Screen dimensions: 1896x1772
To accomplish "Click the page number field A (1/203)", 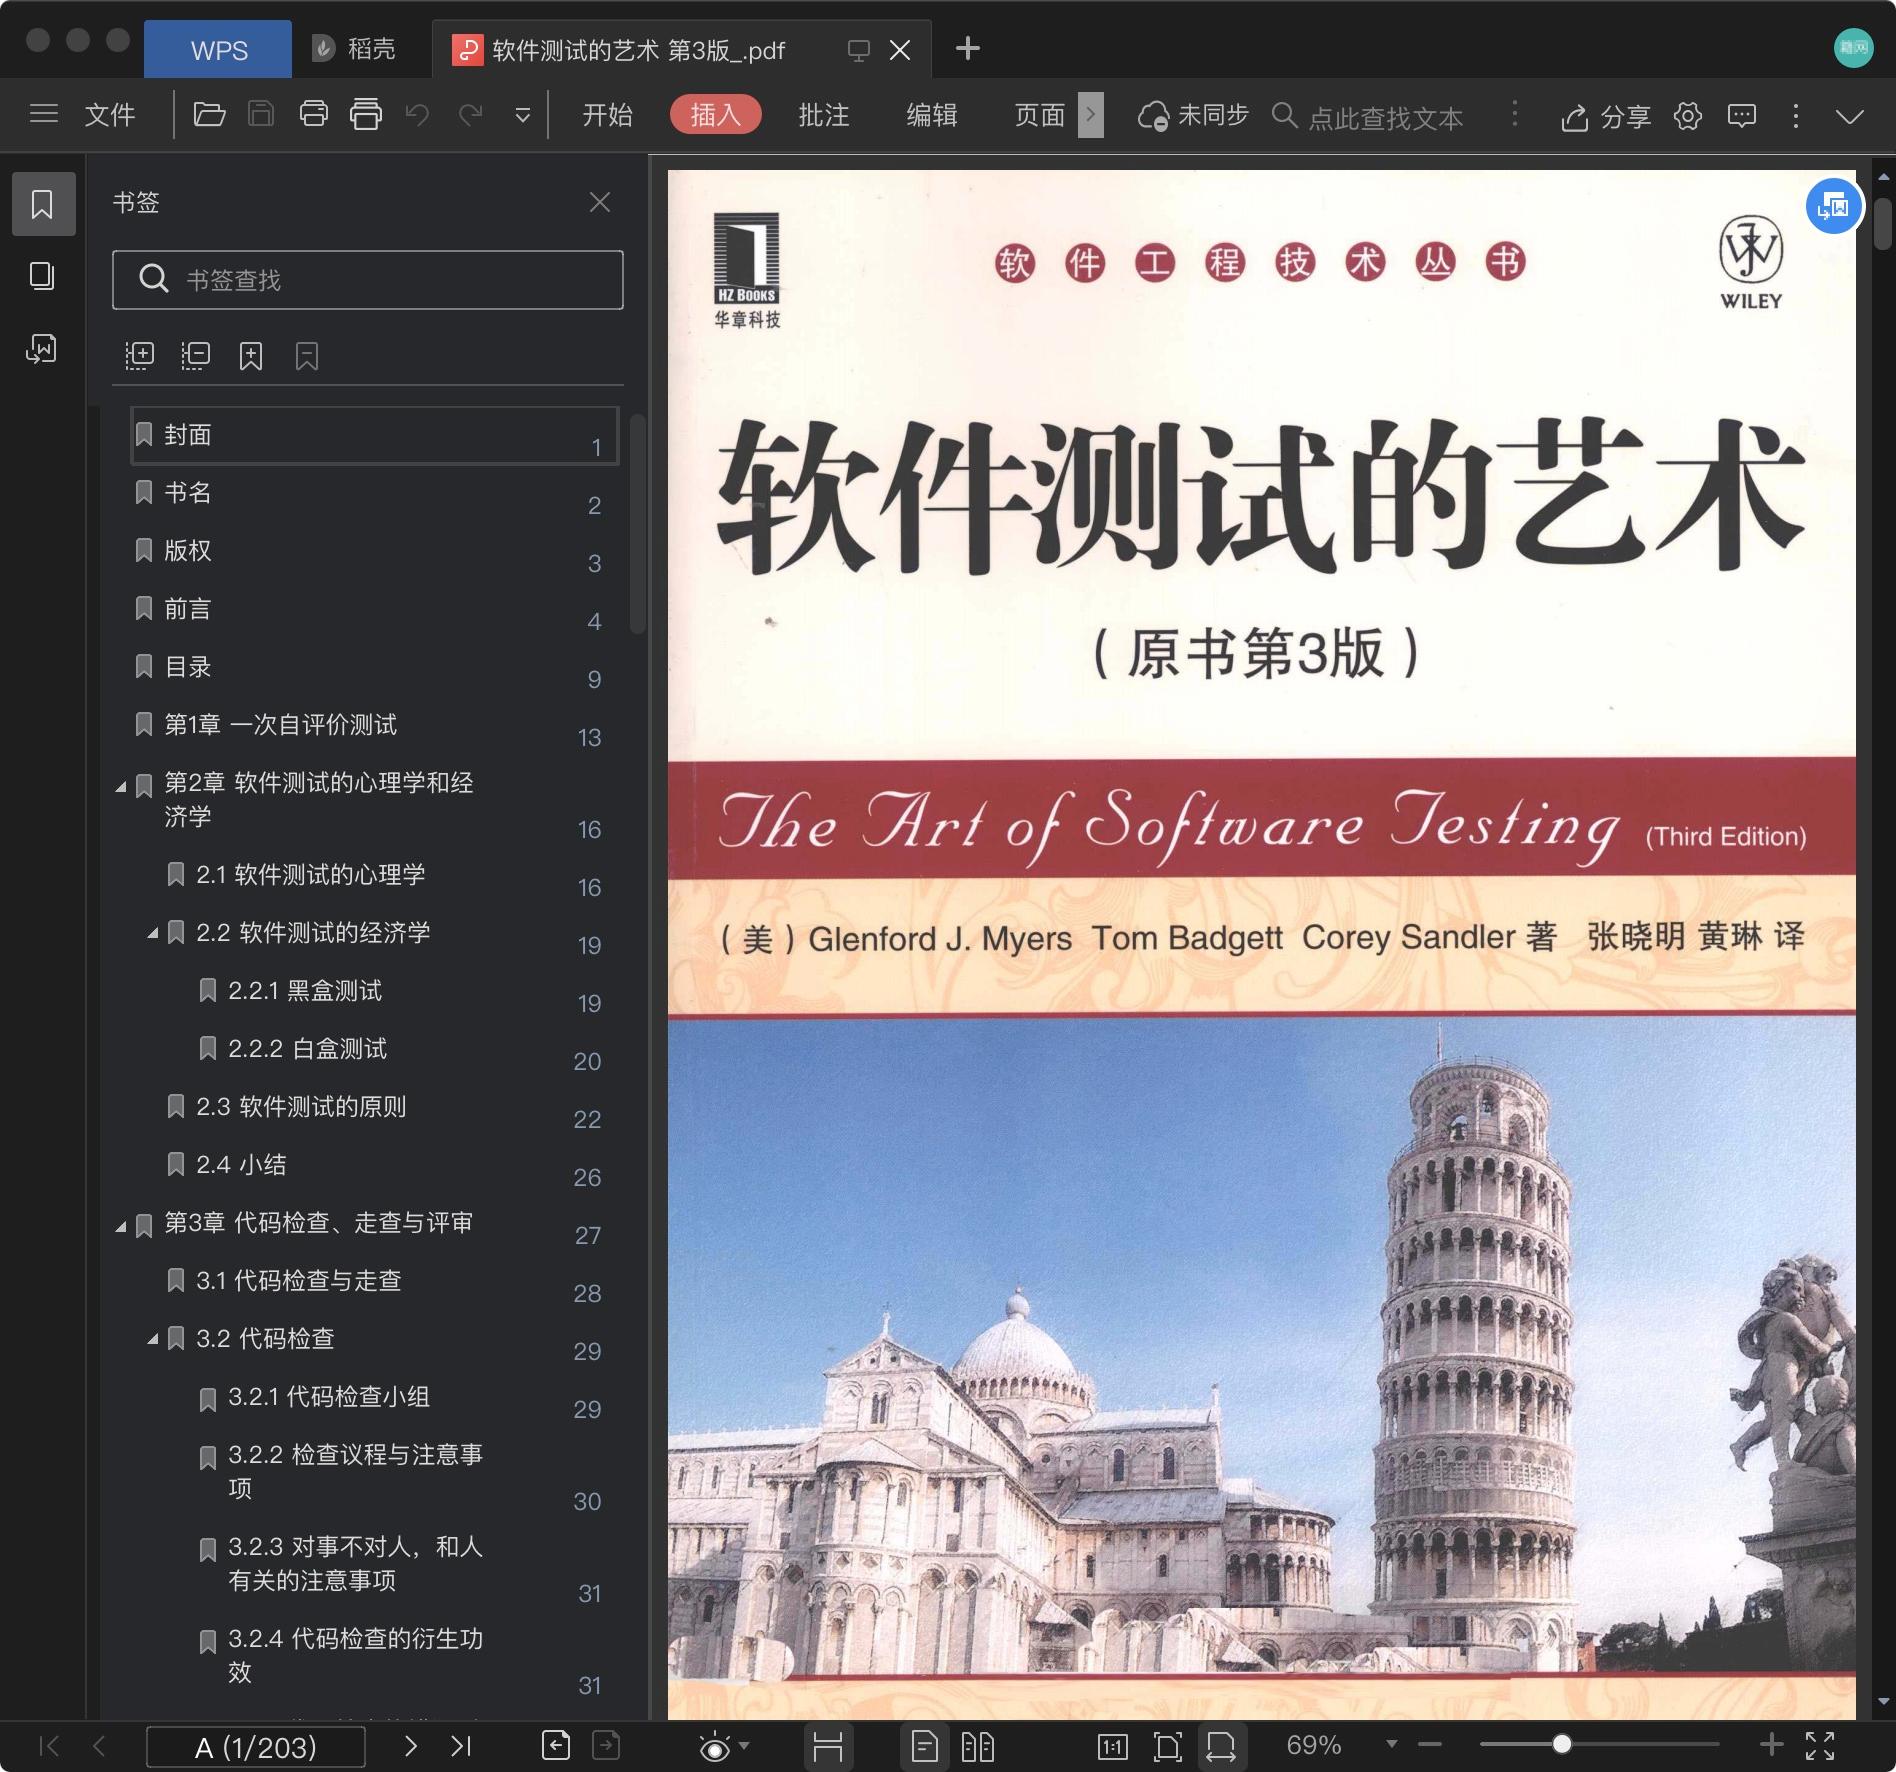I will (x=256, y=1747).
